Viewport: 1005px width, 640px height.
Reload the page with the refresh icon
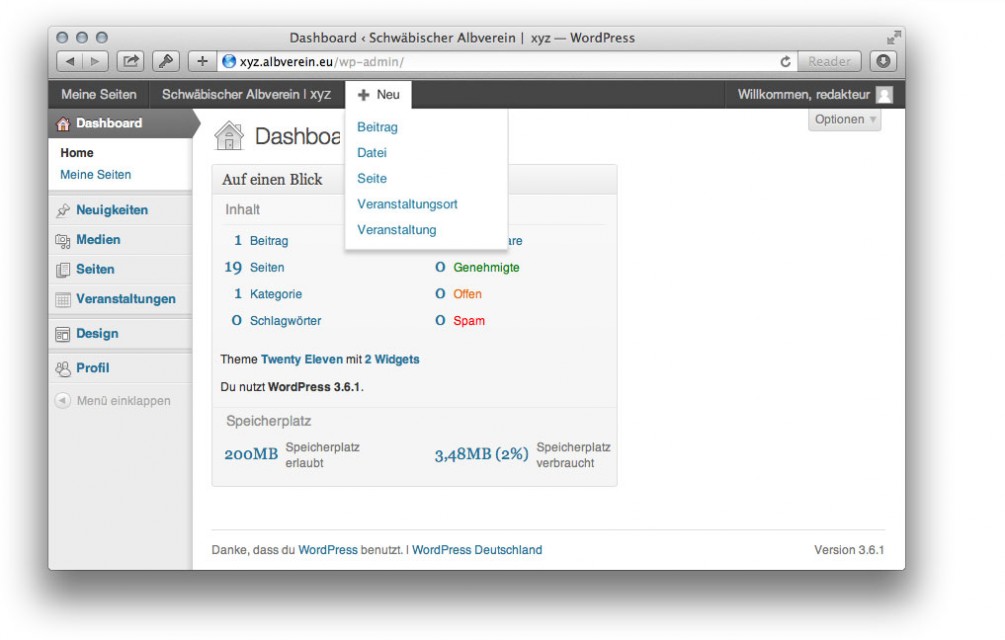(785, 62)
